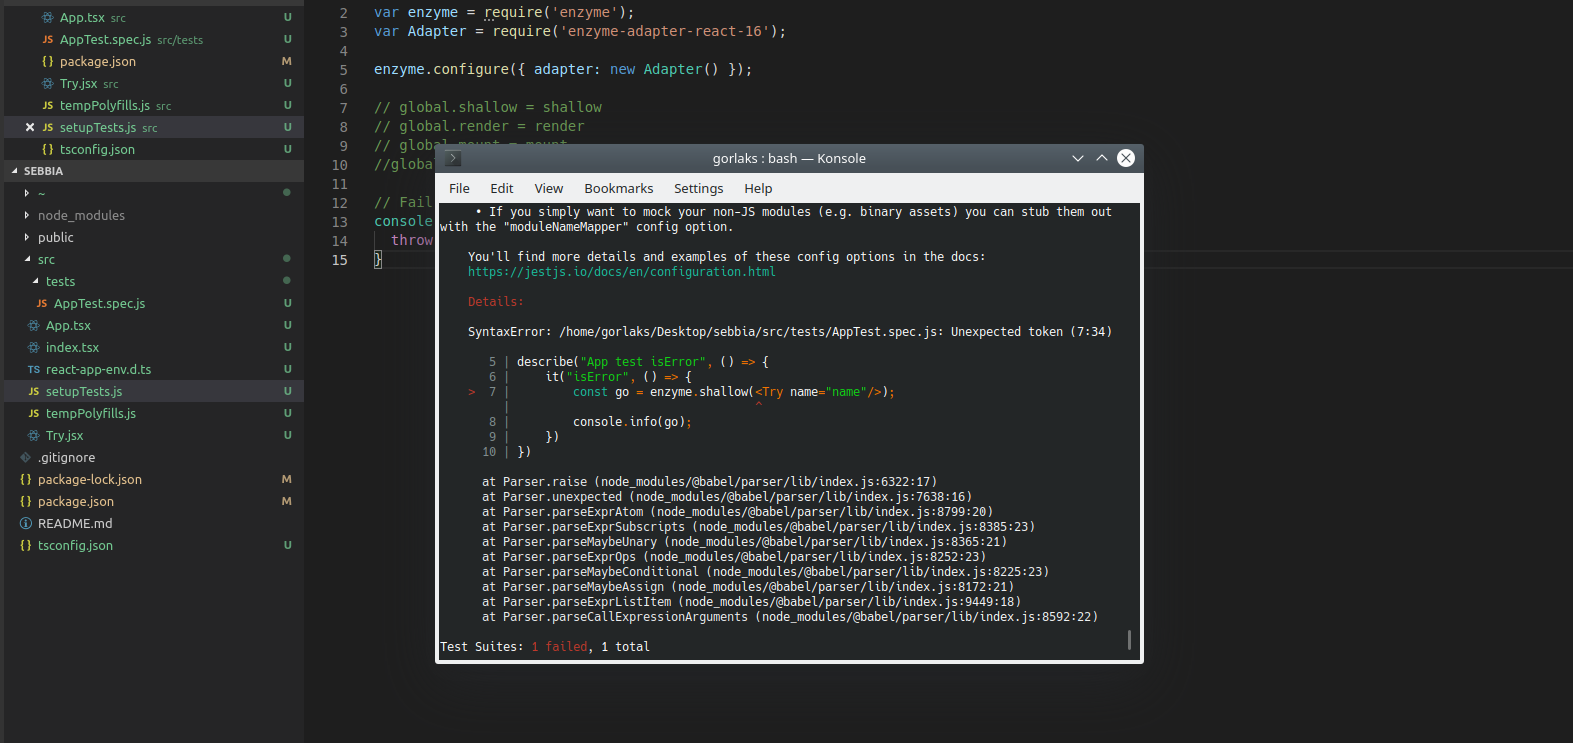The image size is (1573, 743).
Task: Click React icon beside index.tsx
Action: click(x=34, y=347)
